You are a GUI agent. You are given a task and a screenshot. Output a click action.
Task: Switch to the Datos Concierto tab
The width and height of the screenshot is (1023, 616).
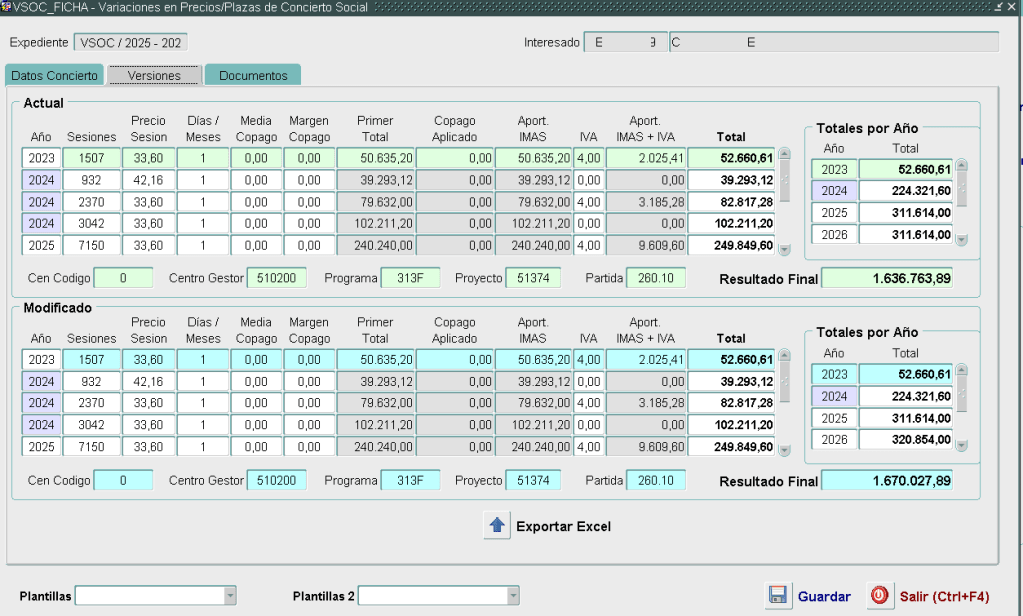click(54, 76)
